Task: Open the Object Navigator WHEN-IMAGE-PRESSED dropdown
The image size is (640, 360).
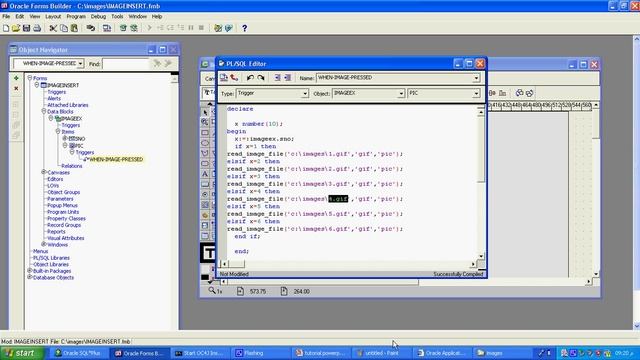Action: [80, 64]
